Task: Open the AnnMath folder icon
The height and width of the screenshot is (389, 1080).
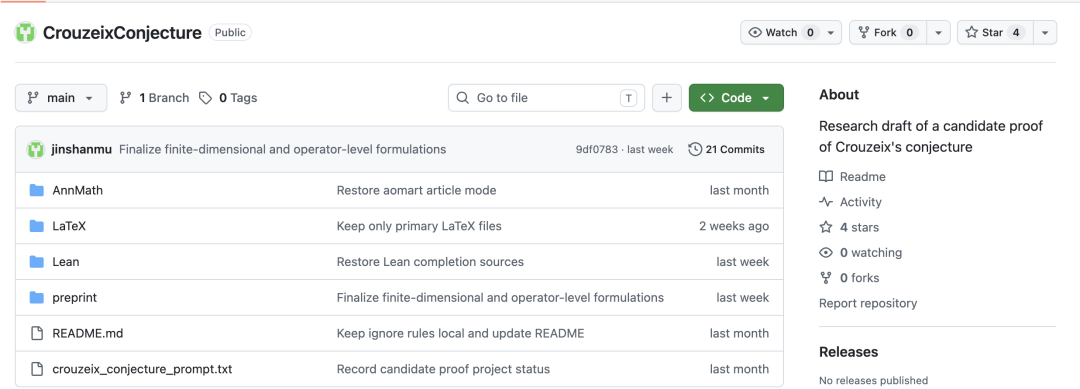Action: (x=37, y=190)
